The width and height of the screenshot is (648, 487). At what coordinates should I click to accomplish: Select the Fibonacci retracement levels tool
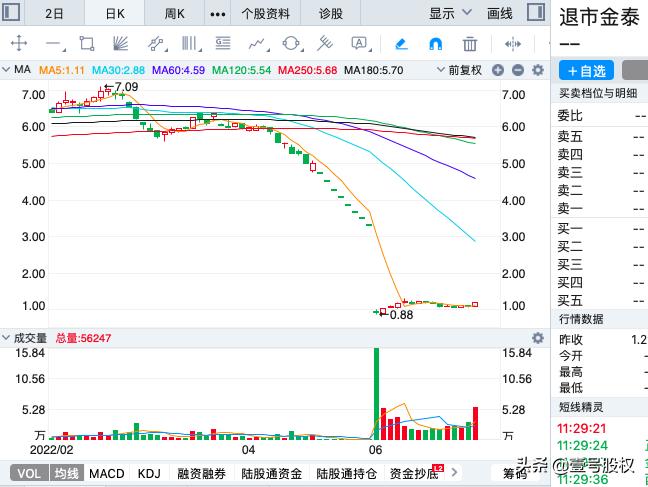(223, 43)
